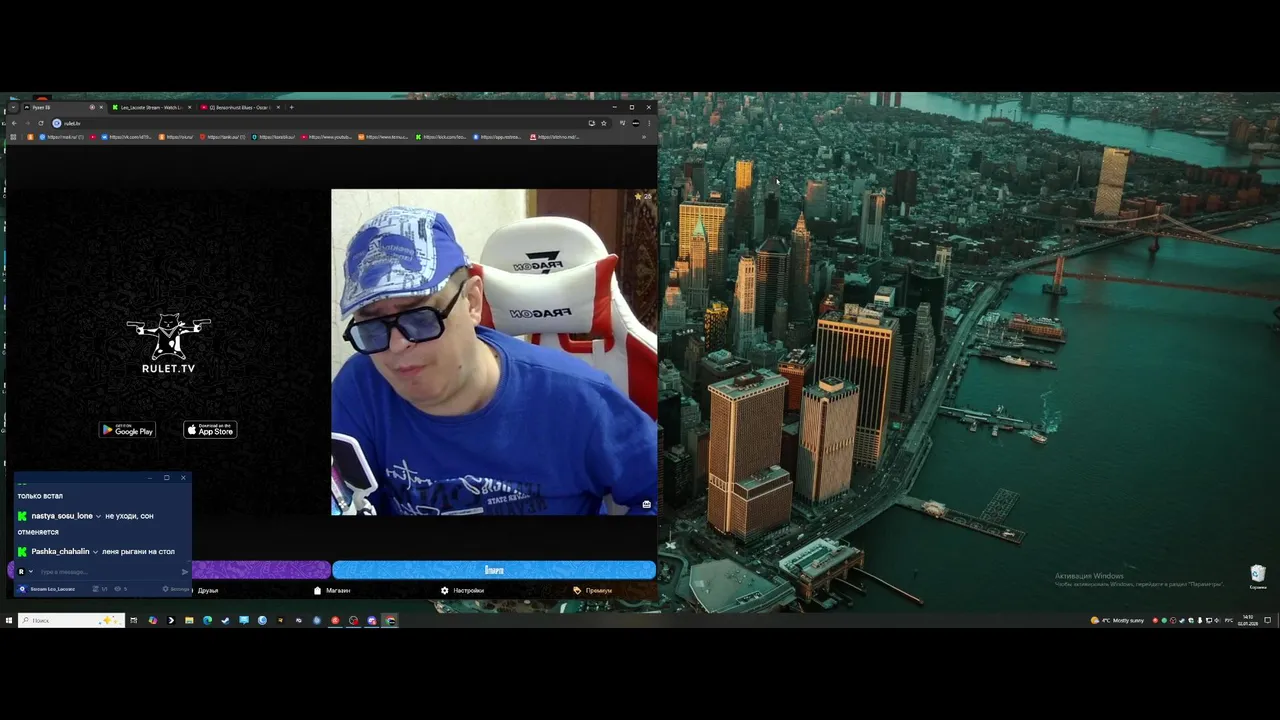Screen dimensions: 1280x720
Task: Open the notification center icon
Action: pos(1267,620)
